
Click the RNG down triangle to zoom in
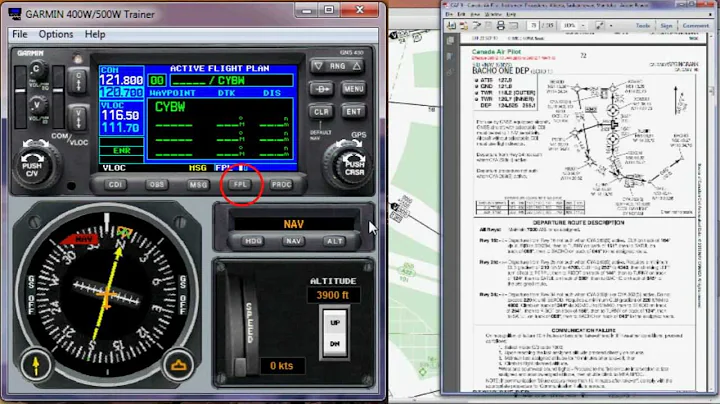(x=318, y=66)
